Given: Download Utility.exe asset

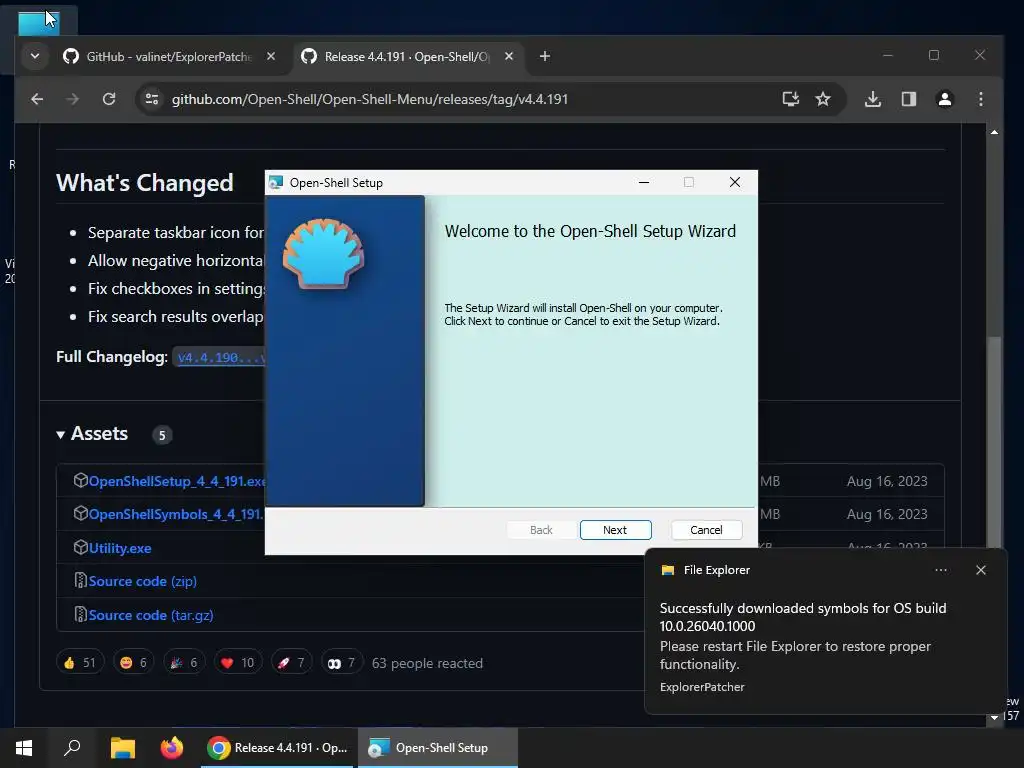Looking at the screenshot, I should point(120,549).
